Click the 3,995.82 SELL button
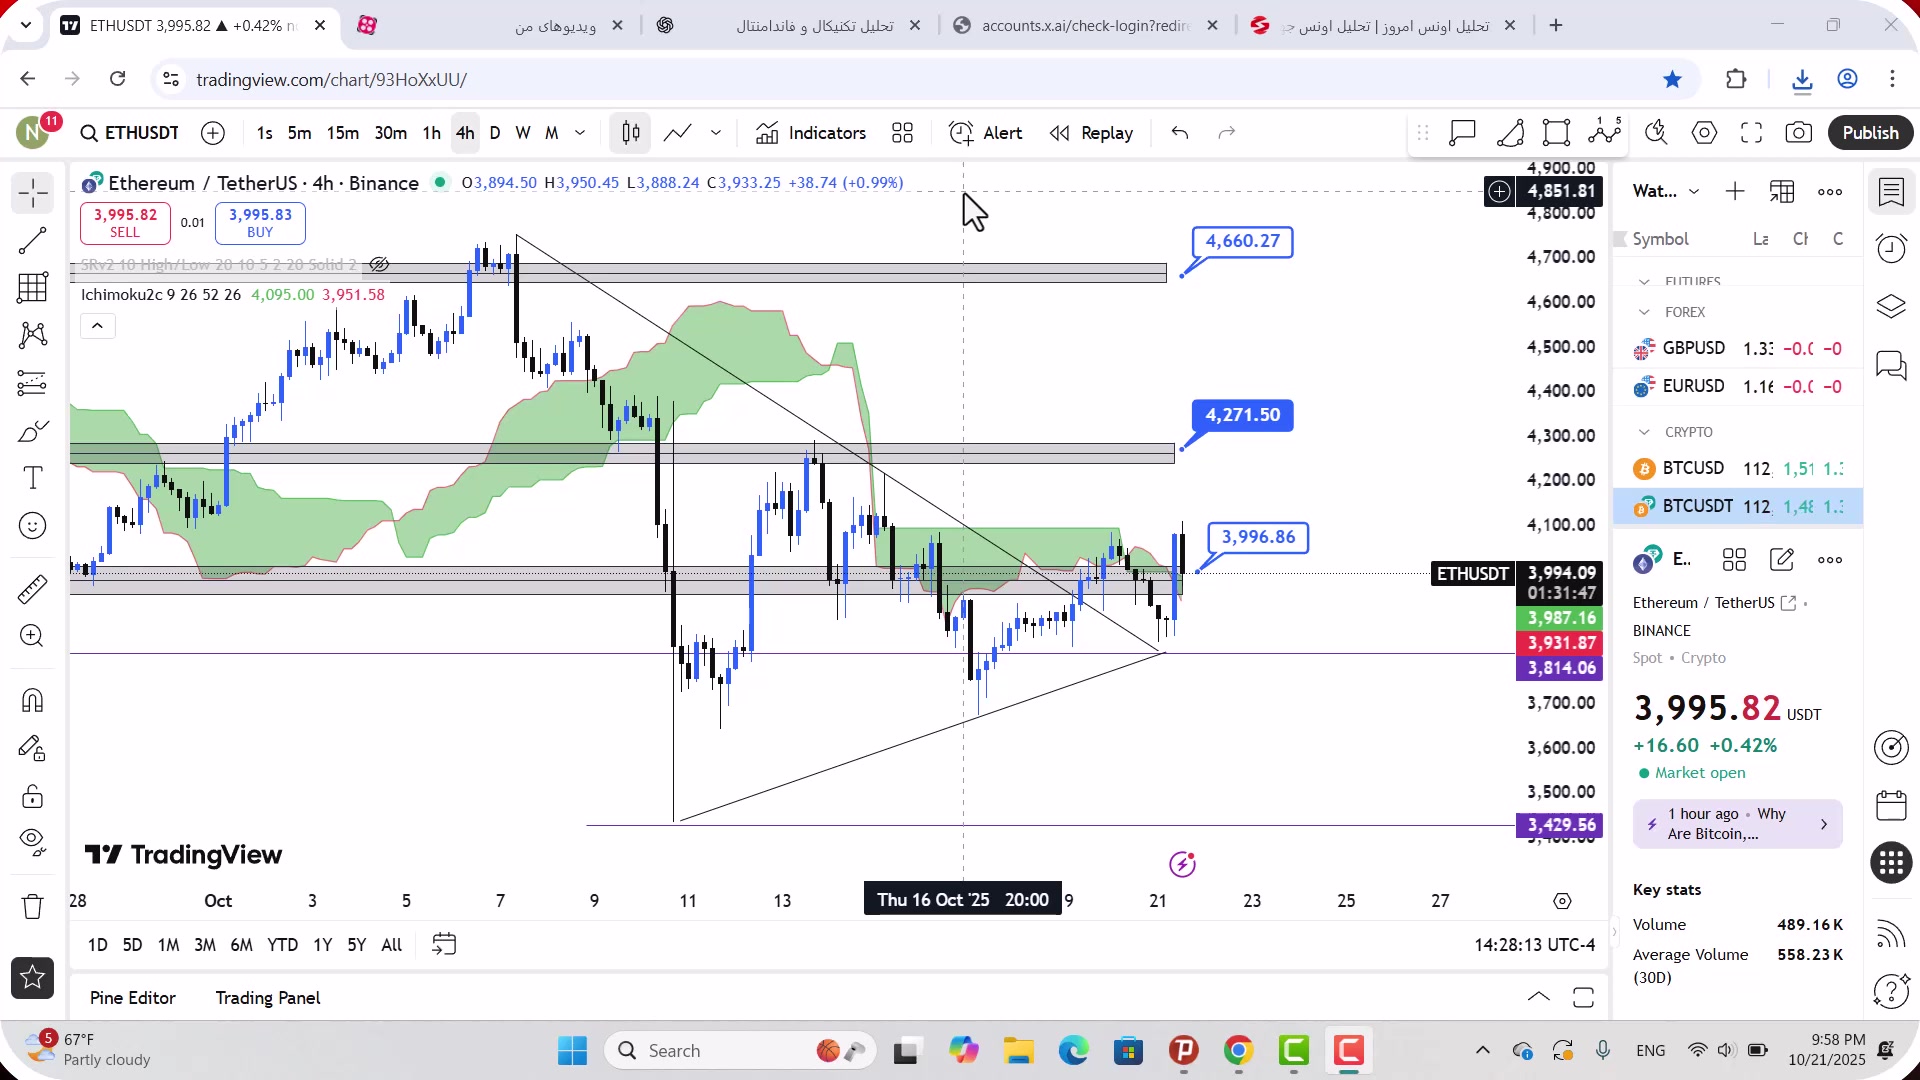This screenshot has height=1080, width=1920. [125, 222]
